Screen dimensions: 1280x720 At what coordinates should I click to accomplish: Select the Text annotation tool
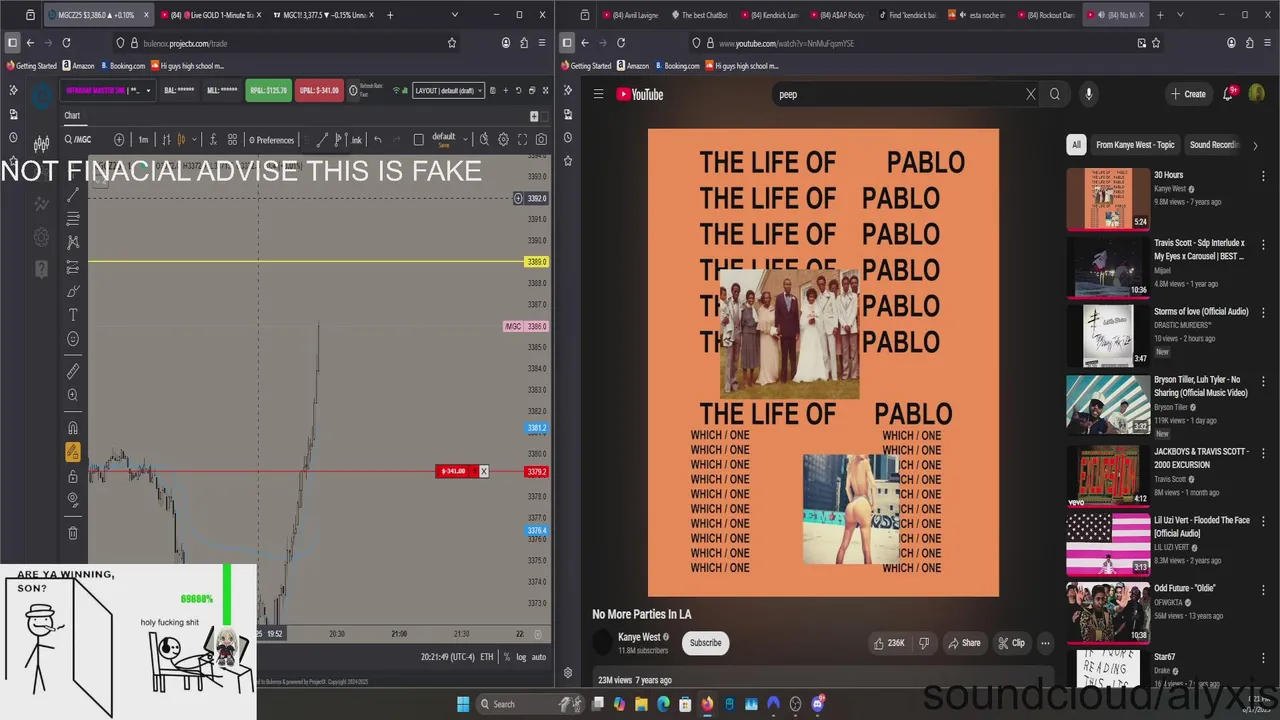pyautogui.click(x=73, y=315)
